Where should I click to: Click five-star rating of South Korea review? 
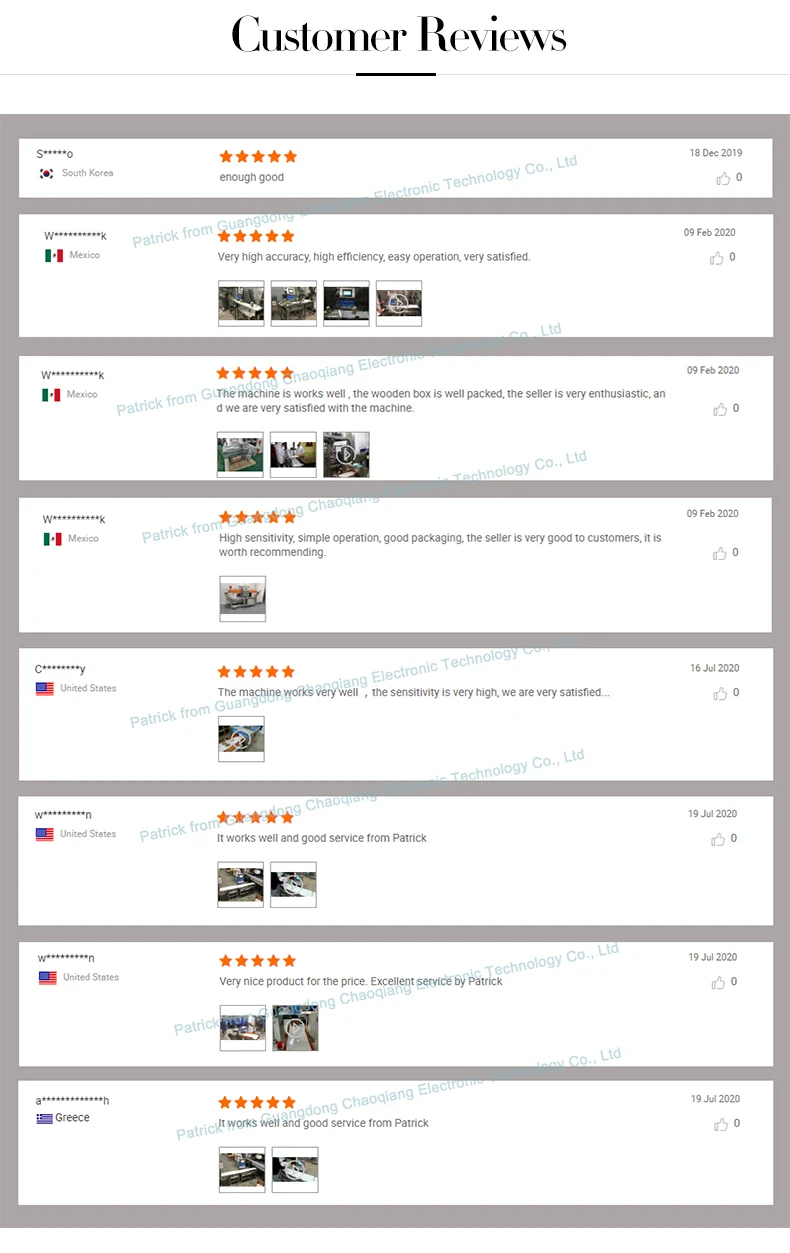point(258,156)
